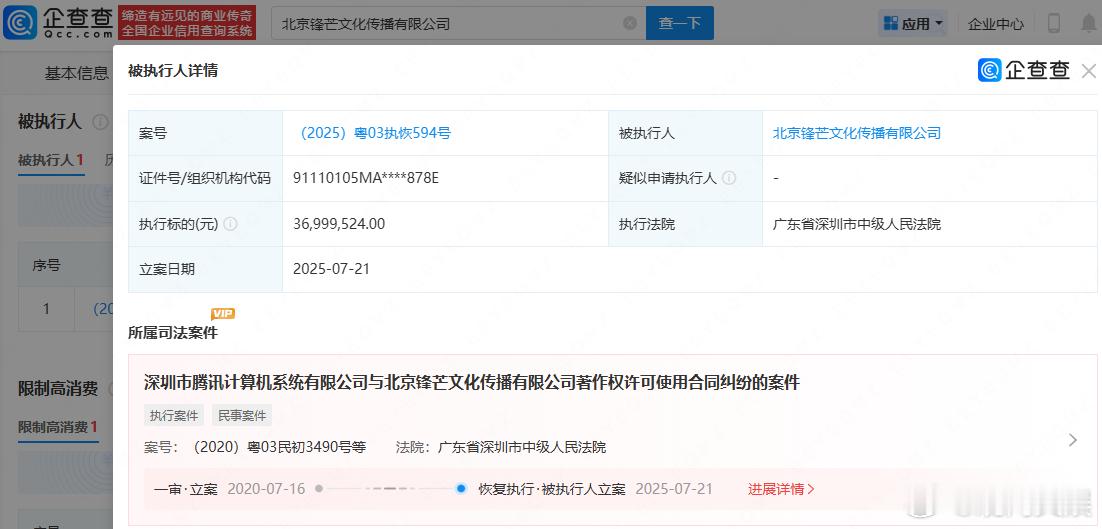Click the VIP badge above 所属司法案件
Viewport: 1102px width, 529px height.
tap(223, 314)
